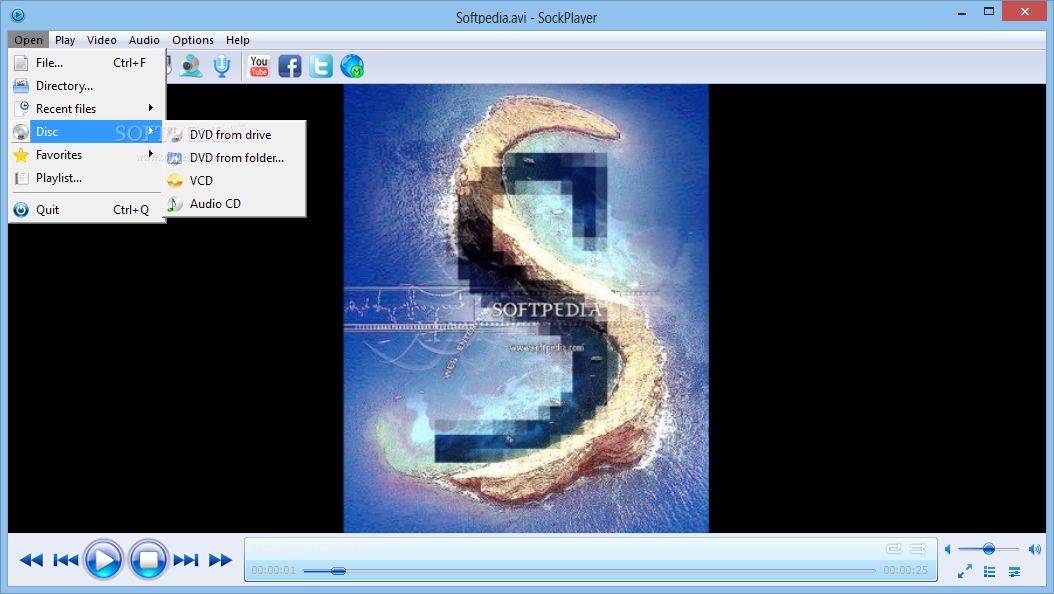Click the globe web icon in toolbar
The width and height of the screenshot is (1054, 594).
coord(352,66)
